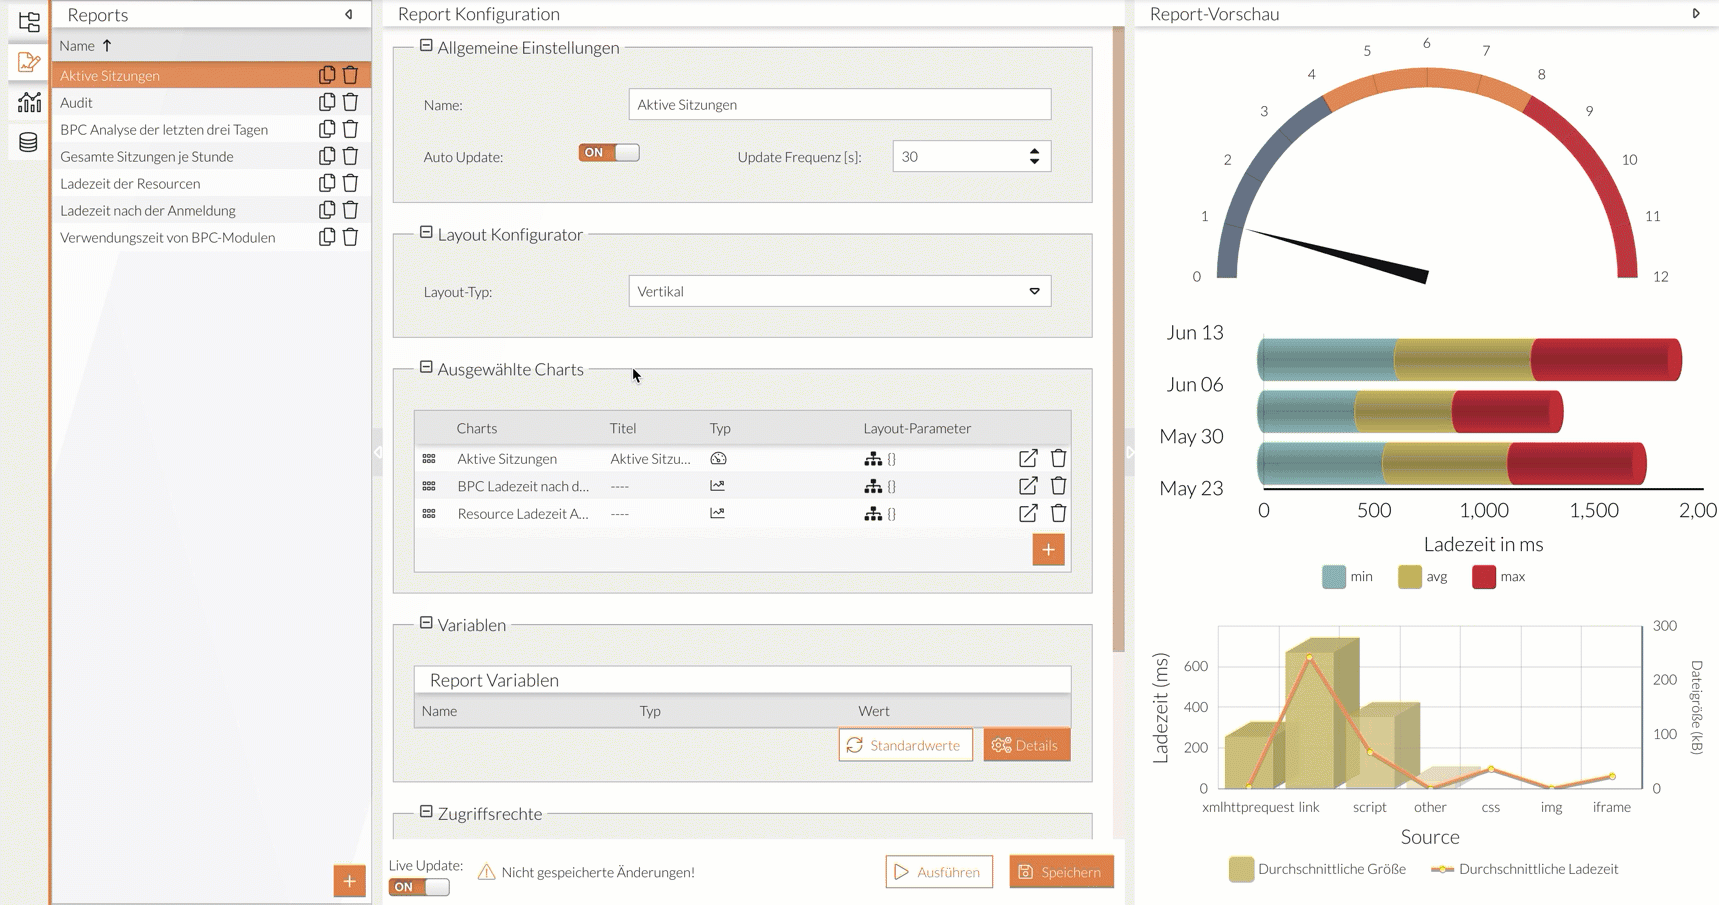Click into the report Name input field
Screen dimensions: 1719x905
tap(838, 104)
